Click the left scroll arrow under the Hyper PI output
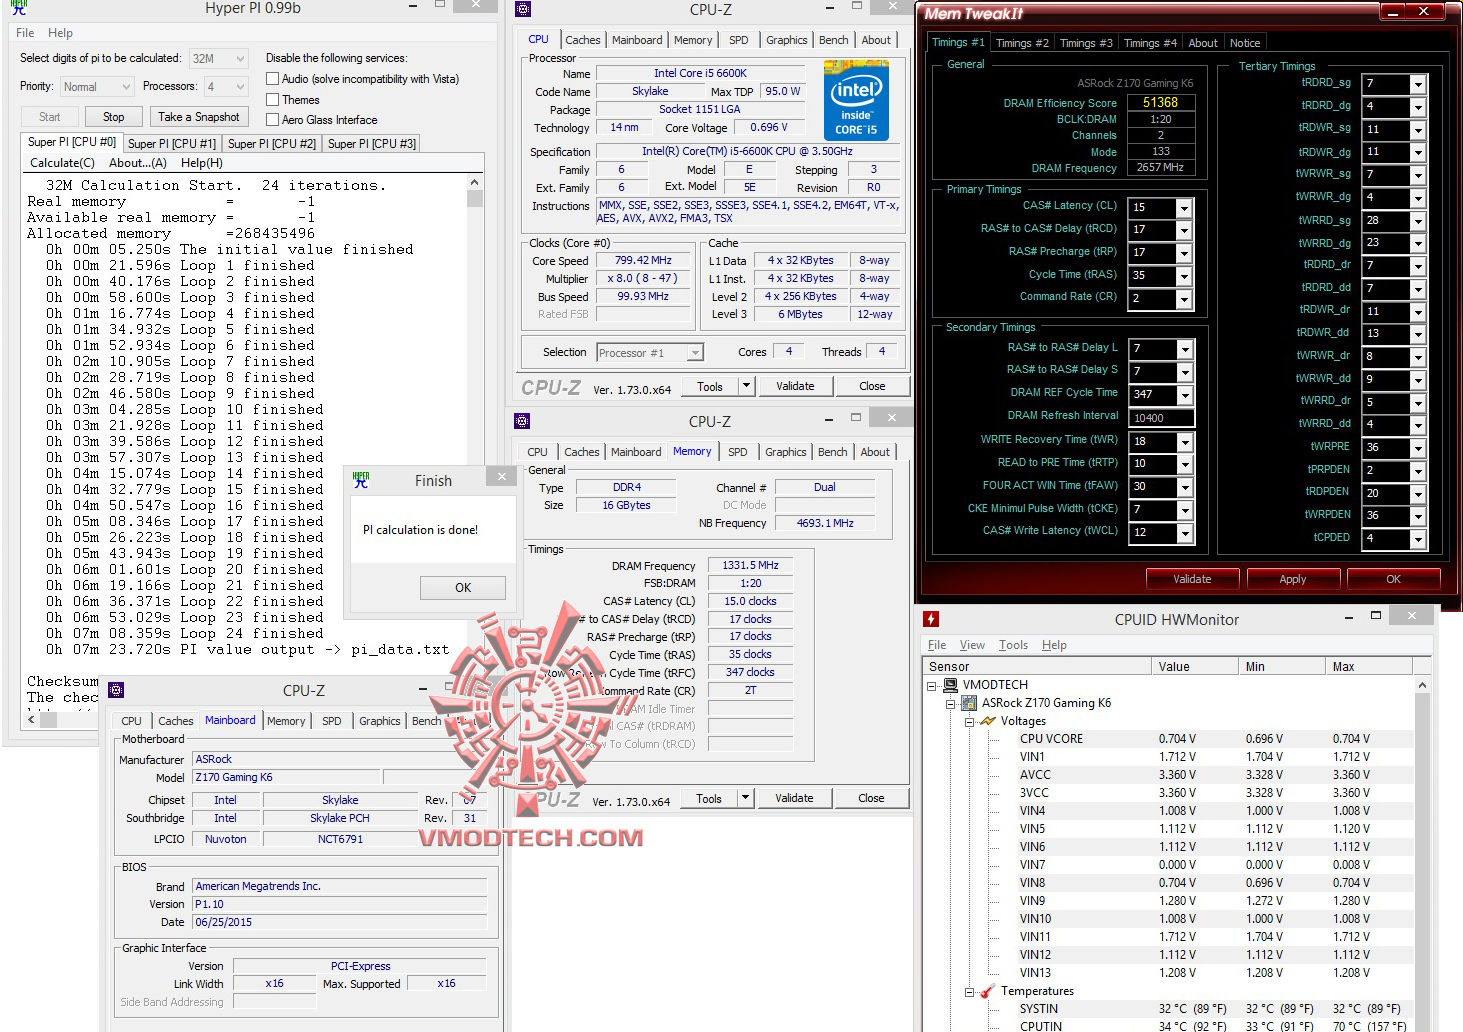 (x=32, y=719)
